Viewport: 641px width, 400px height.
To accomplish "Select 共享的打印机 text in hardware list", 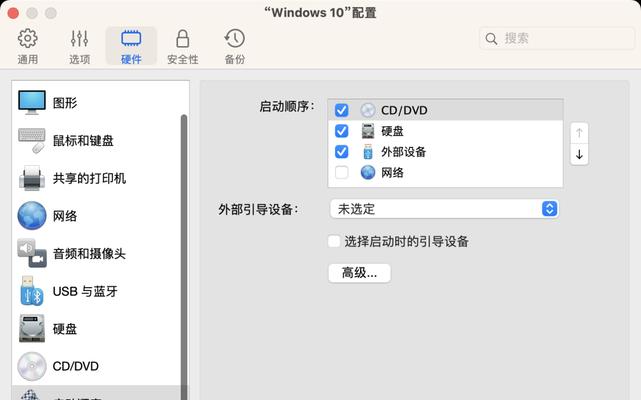I will point(89,178).
